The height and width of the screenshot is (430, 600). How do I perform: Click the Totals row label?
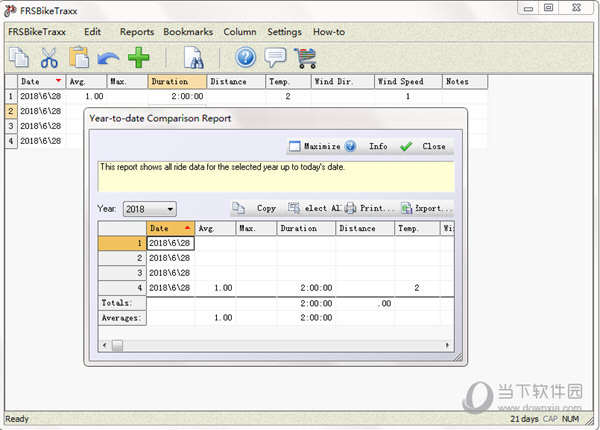122,303
